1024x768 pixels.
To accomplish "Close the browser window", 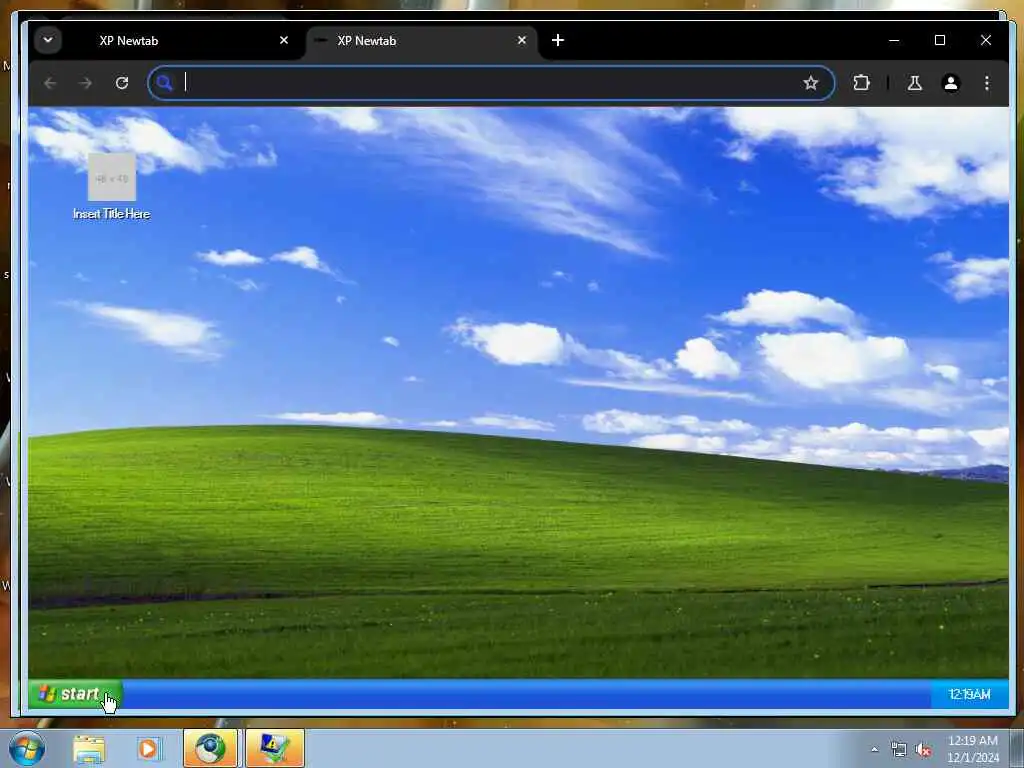I will 985,40.
